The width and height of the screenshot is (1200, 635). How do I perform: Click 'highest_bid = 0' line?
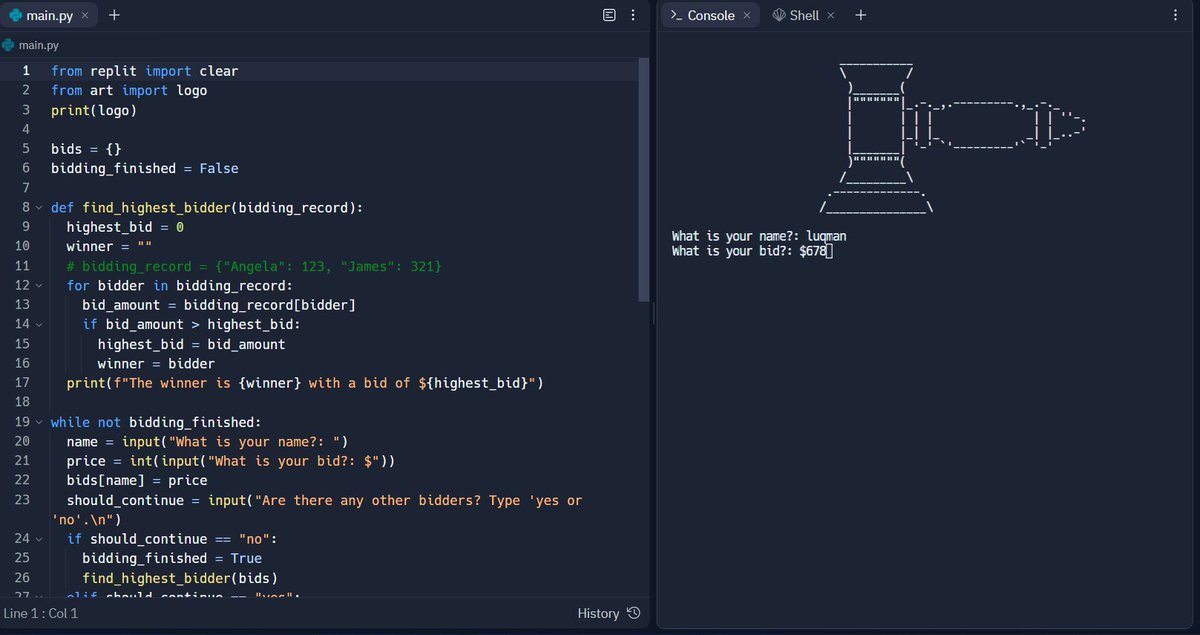[125, 227]
